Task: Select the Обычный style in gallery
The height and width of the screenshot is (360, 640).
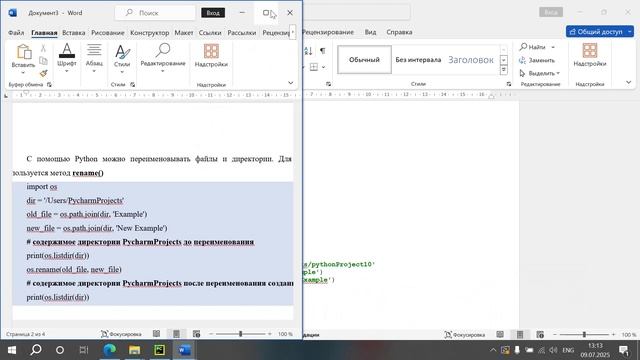Action: [x=364, y=60]
